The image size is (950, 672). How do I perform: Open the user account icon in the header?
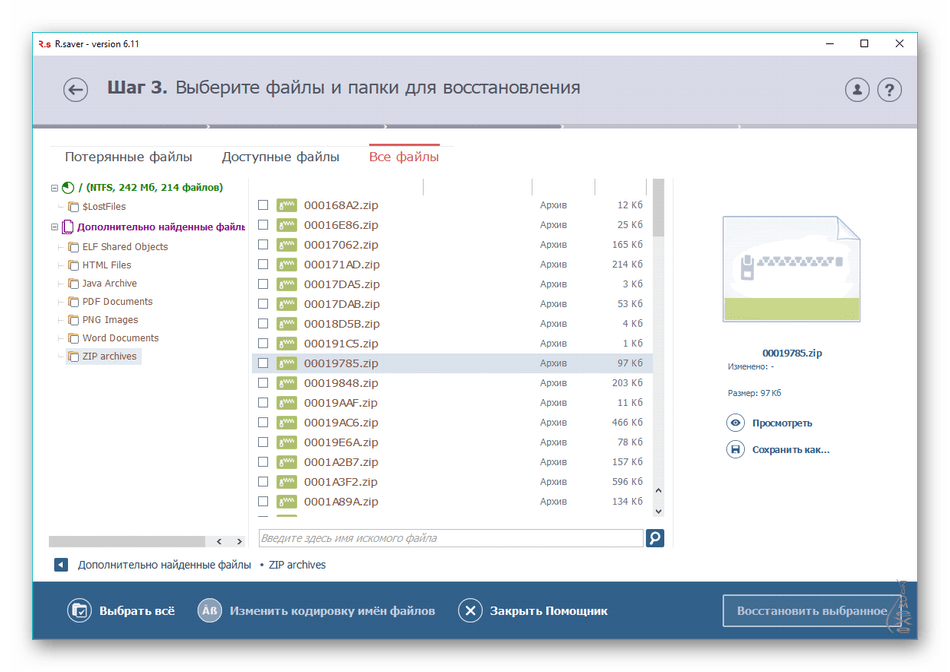pyautogui.click(x=855, y=88)
